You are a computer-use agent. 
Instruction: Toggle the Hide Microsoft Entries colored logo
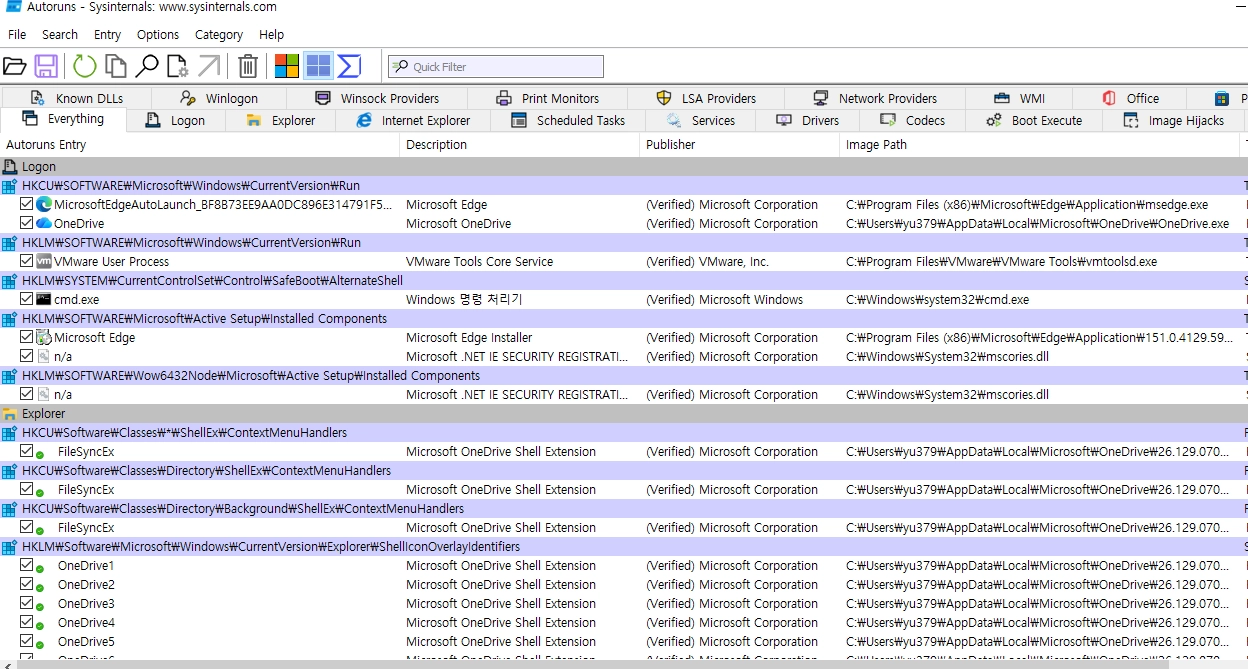(287, 67)
